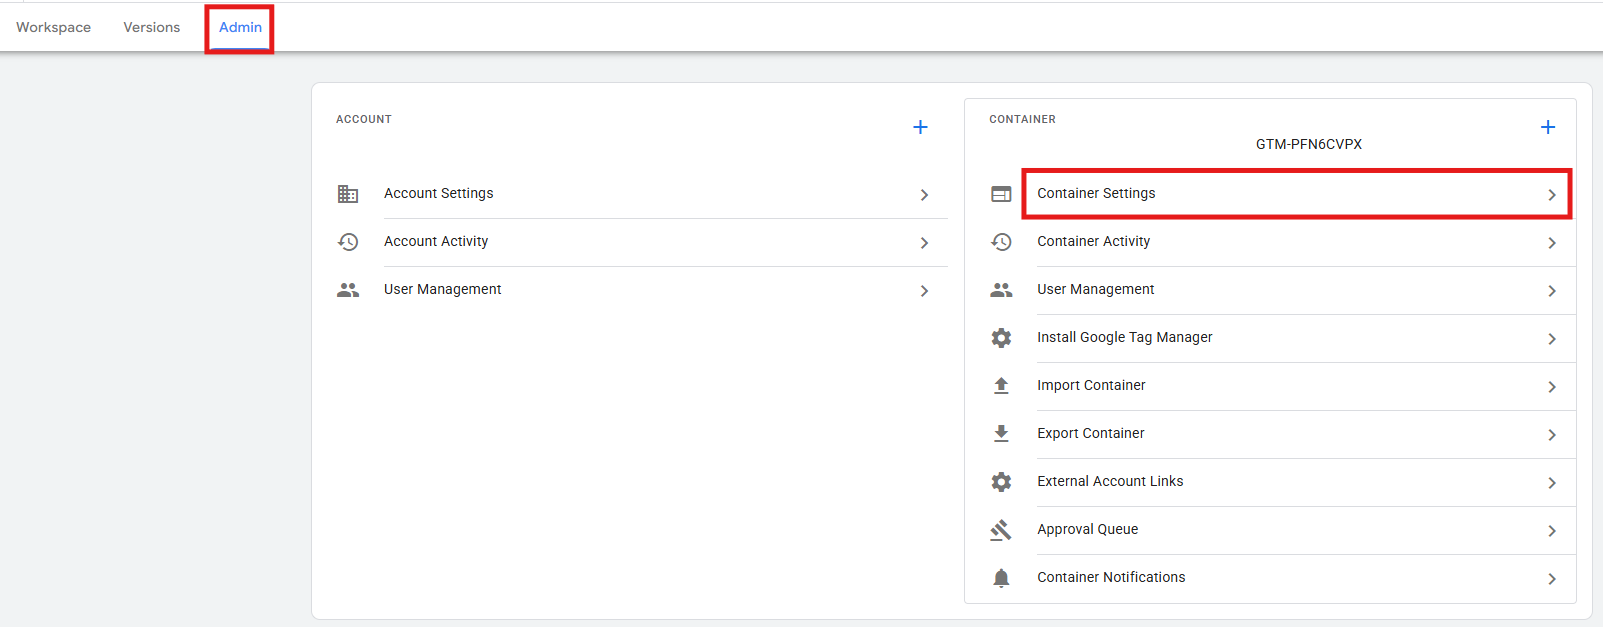Viewport: 1603px width, 627px height.
Task: Expand chevron on Account Settings row
Action: click(924, 195)
